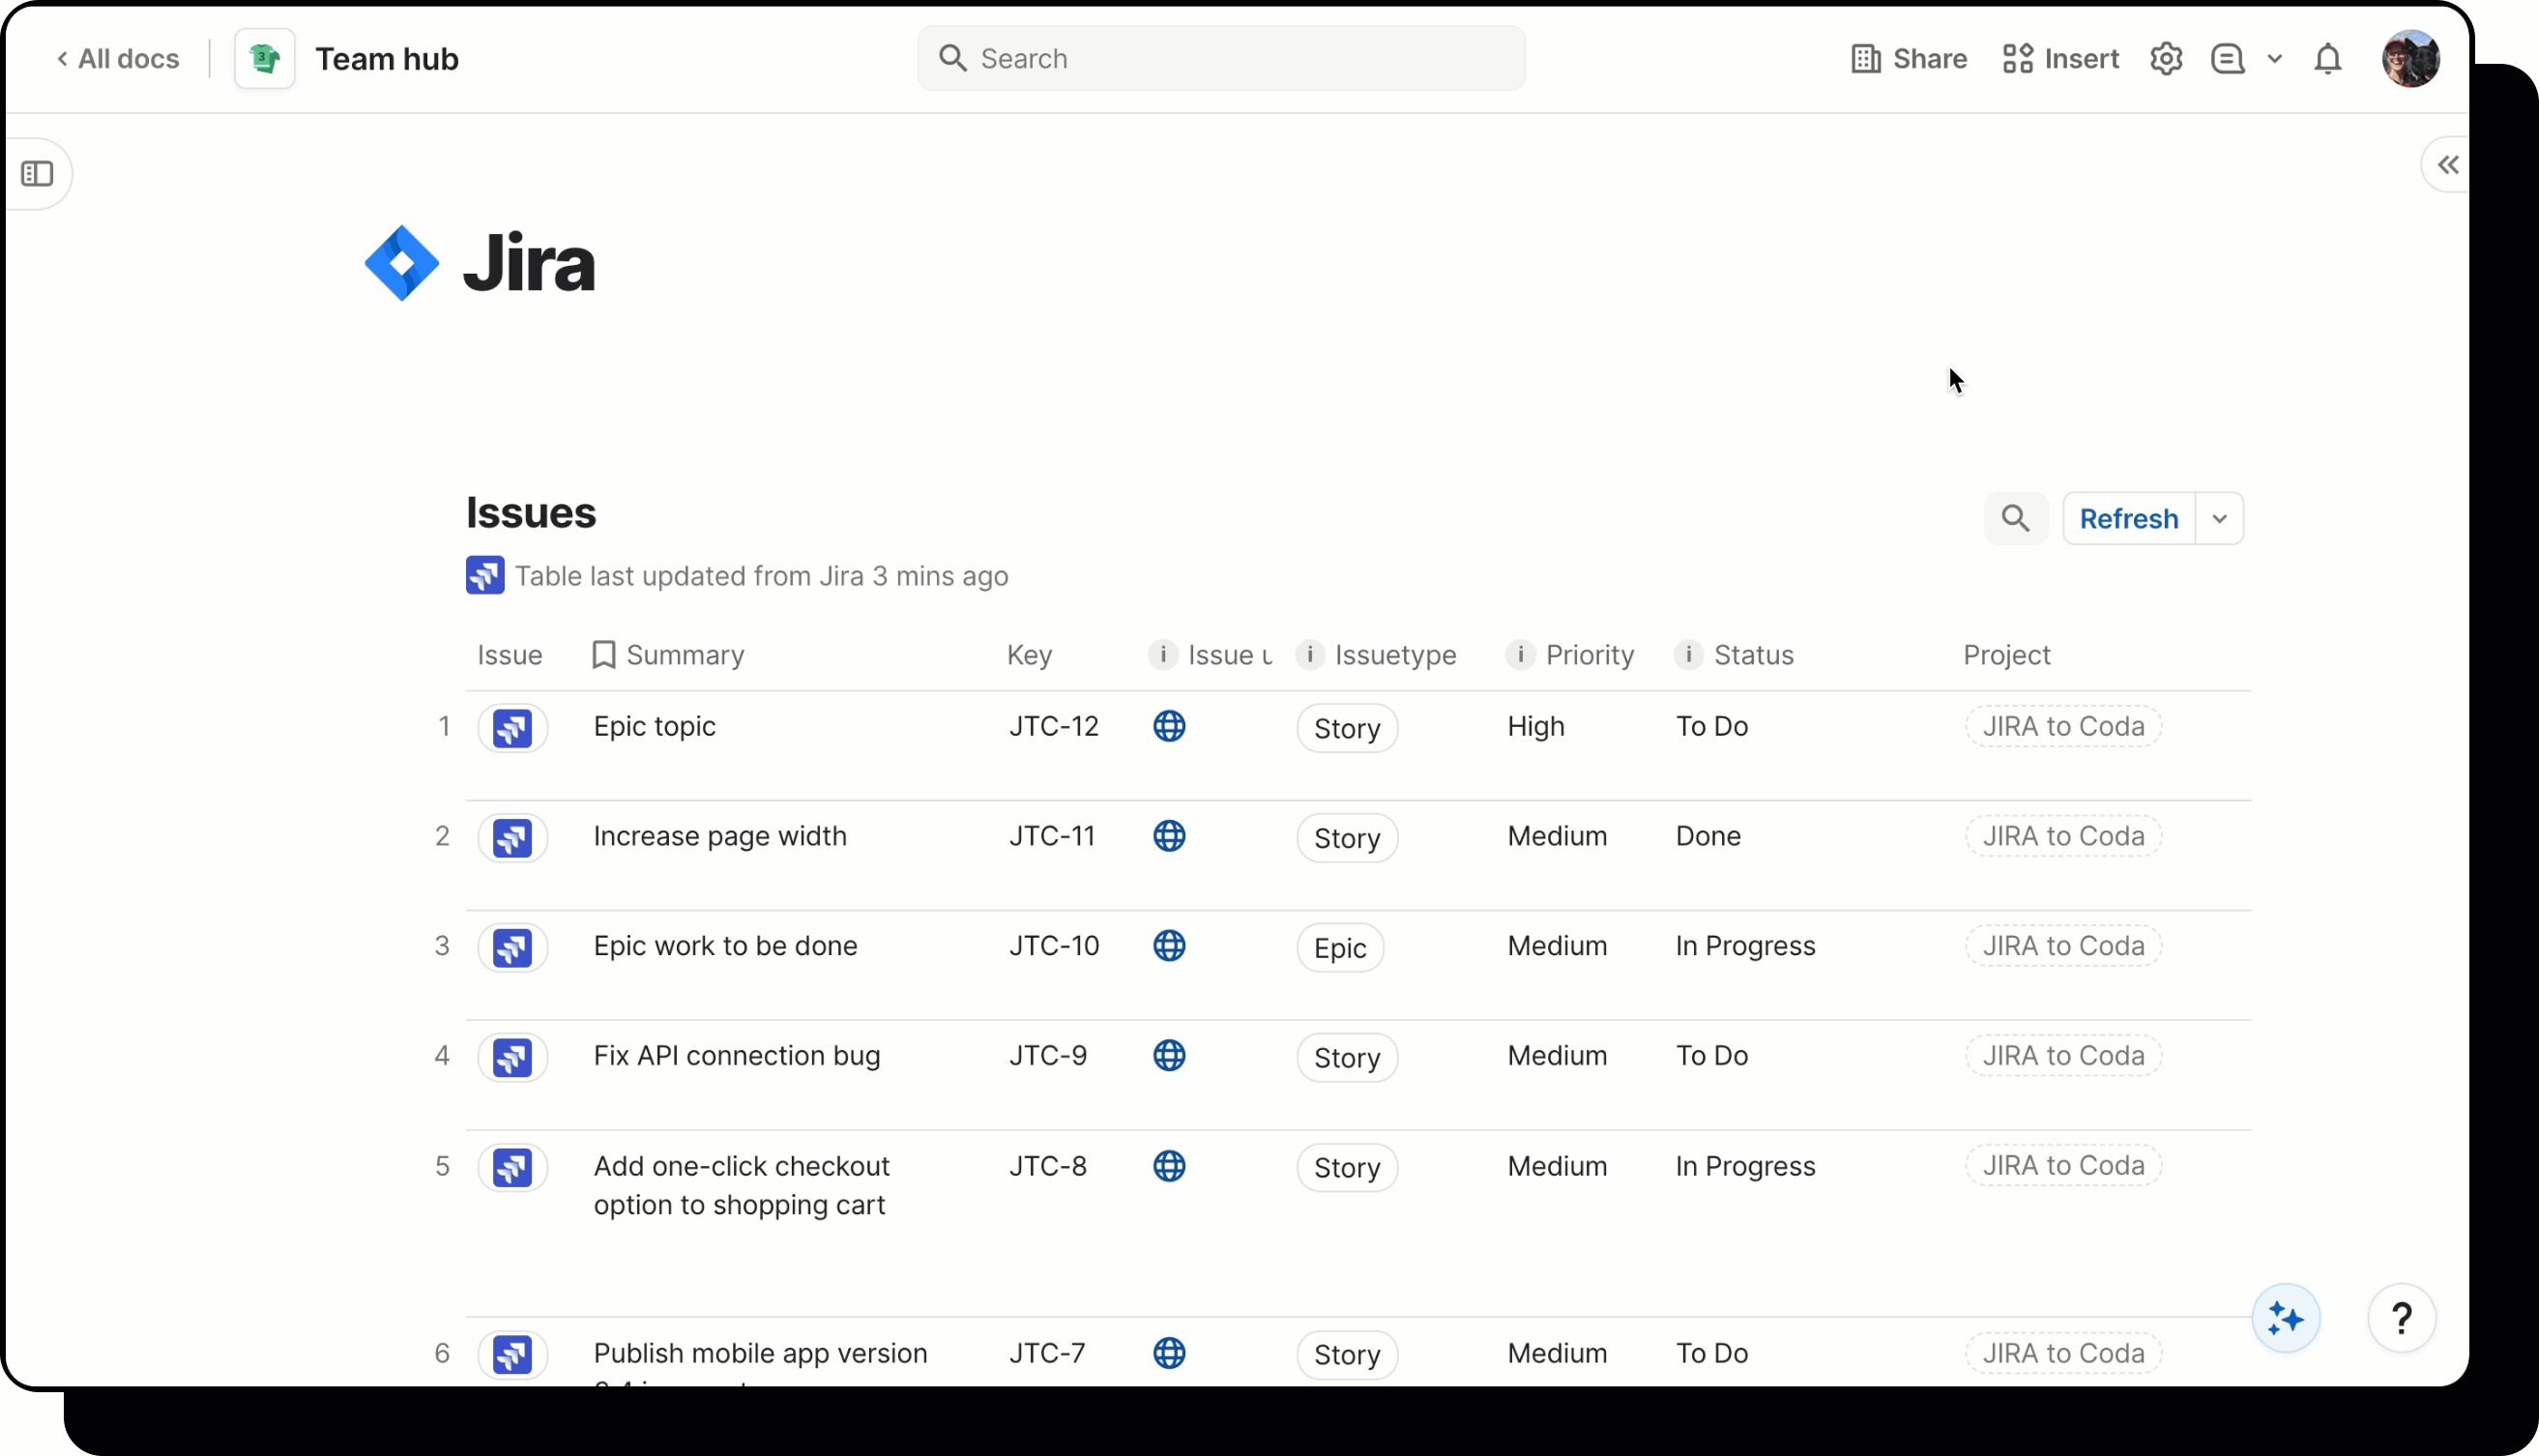This screenshot has width=2539, height=1456.
Task: Click the Done status cell
Action: 1708,836
